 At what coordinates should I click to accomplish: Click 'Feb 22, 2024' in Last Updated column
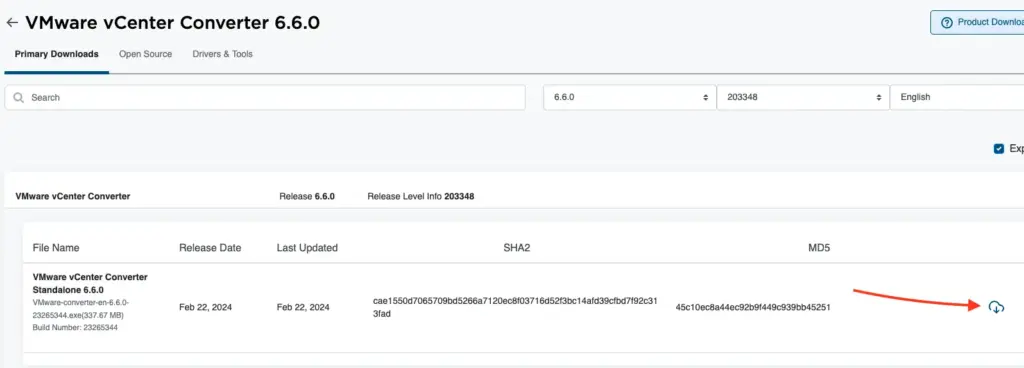[304, 307]
